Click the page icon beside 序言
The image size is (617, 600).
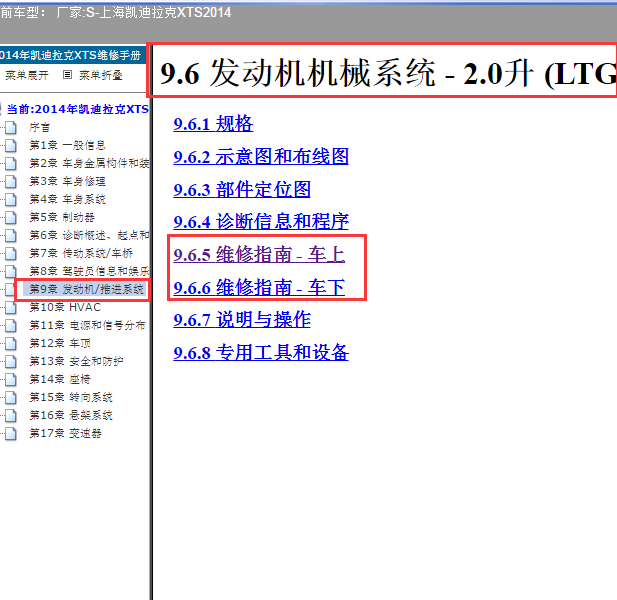coord(11,127)
